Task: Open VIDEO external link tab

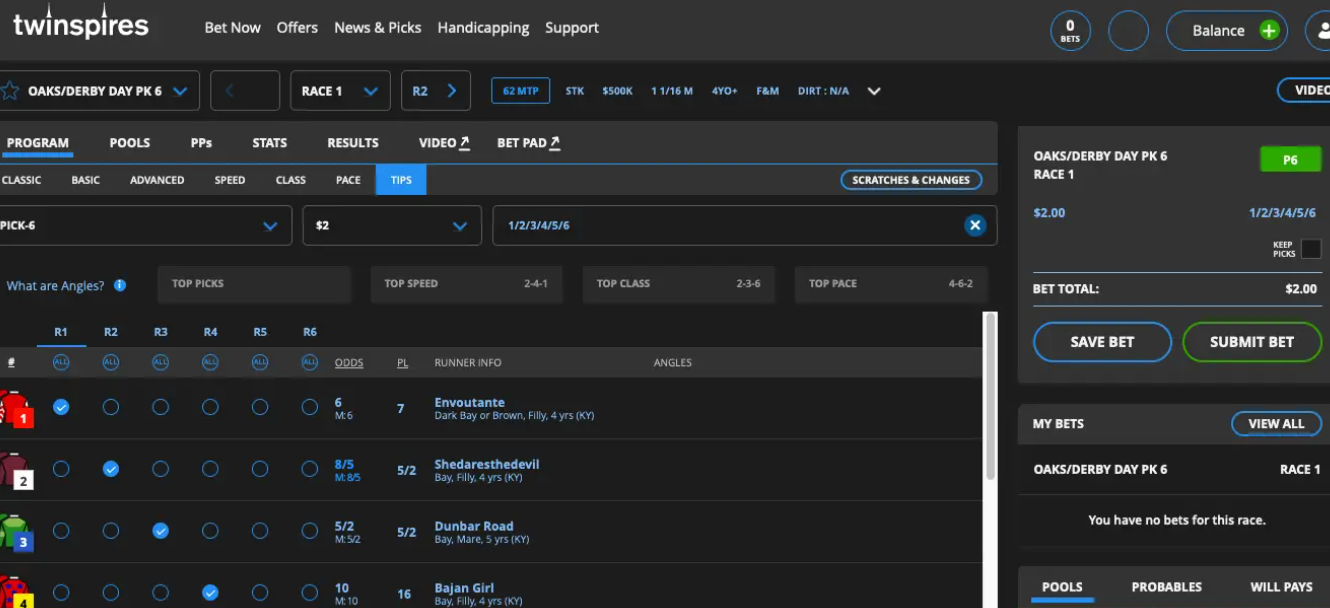Action: coord(445,143)
